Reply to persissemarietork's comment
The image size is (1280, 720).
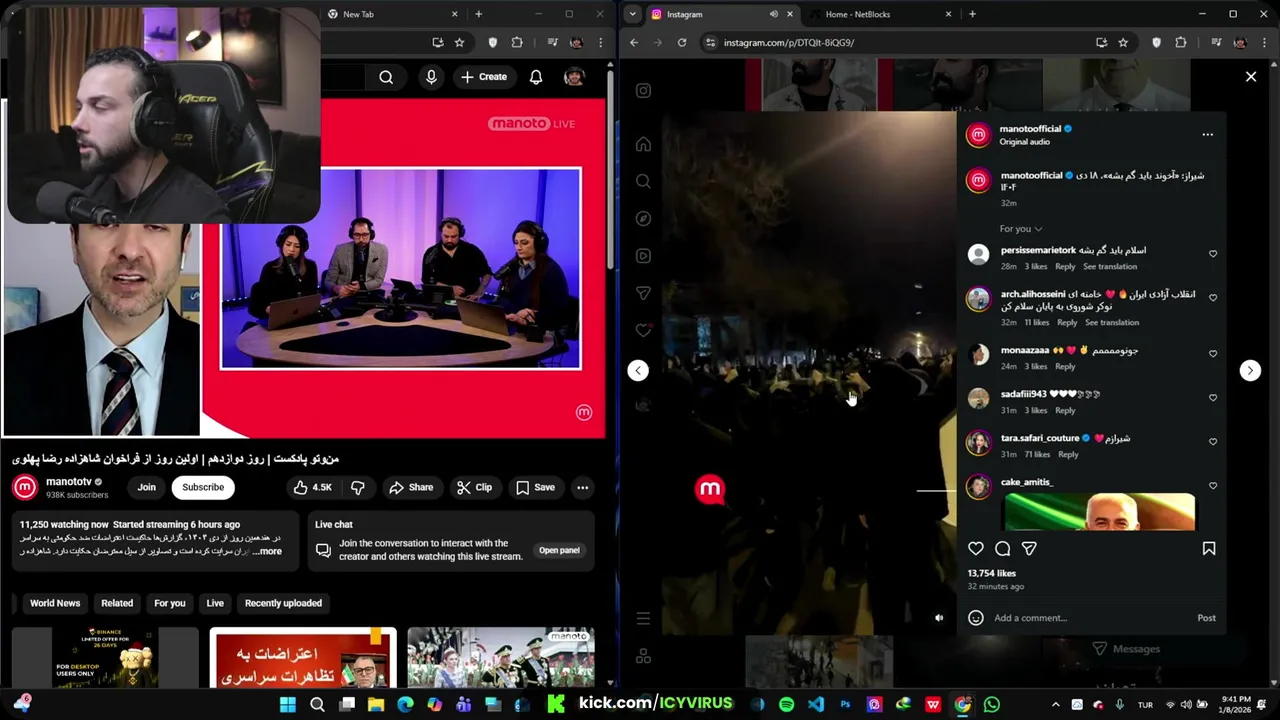tap(1065, 267)
